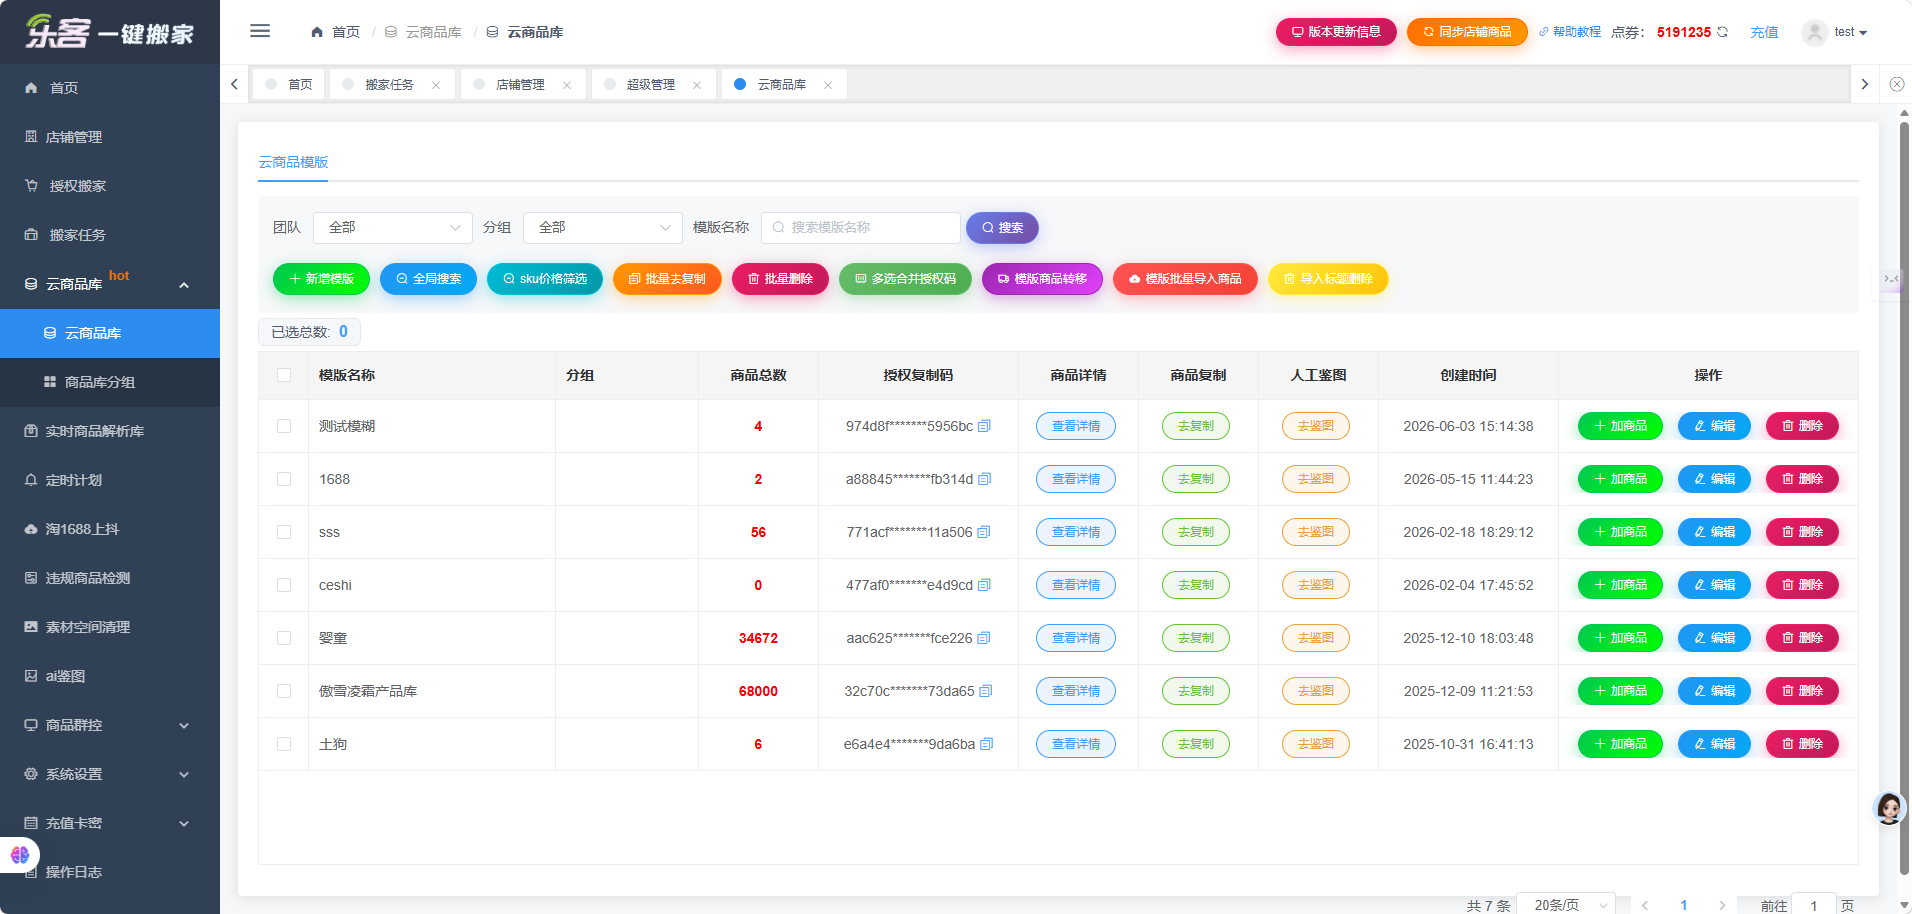Open the customer service avatar widget
Image resolution: width=1912 pixels, height=914 pixels.
[1888, 808]
